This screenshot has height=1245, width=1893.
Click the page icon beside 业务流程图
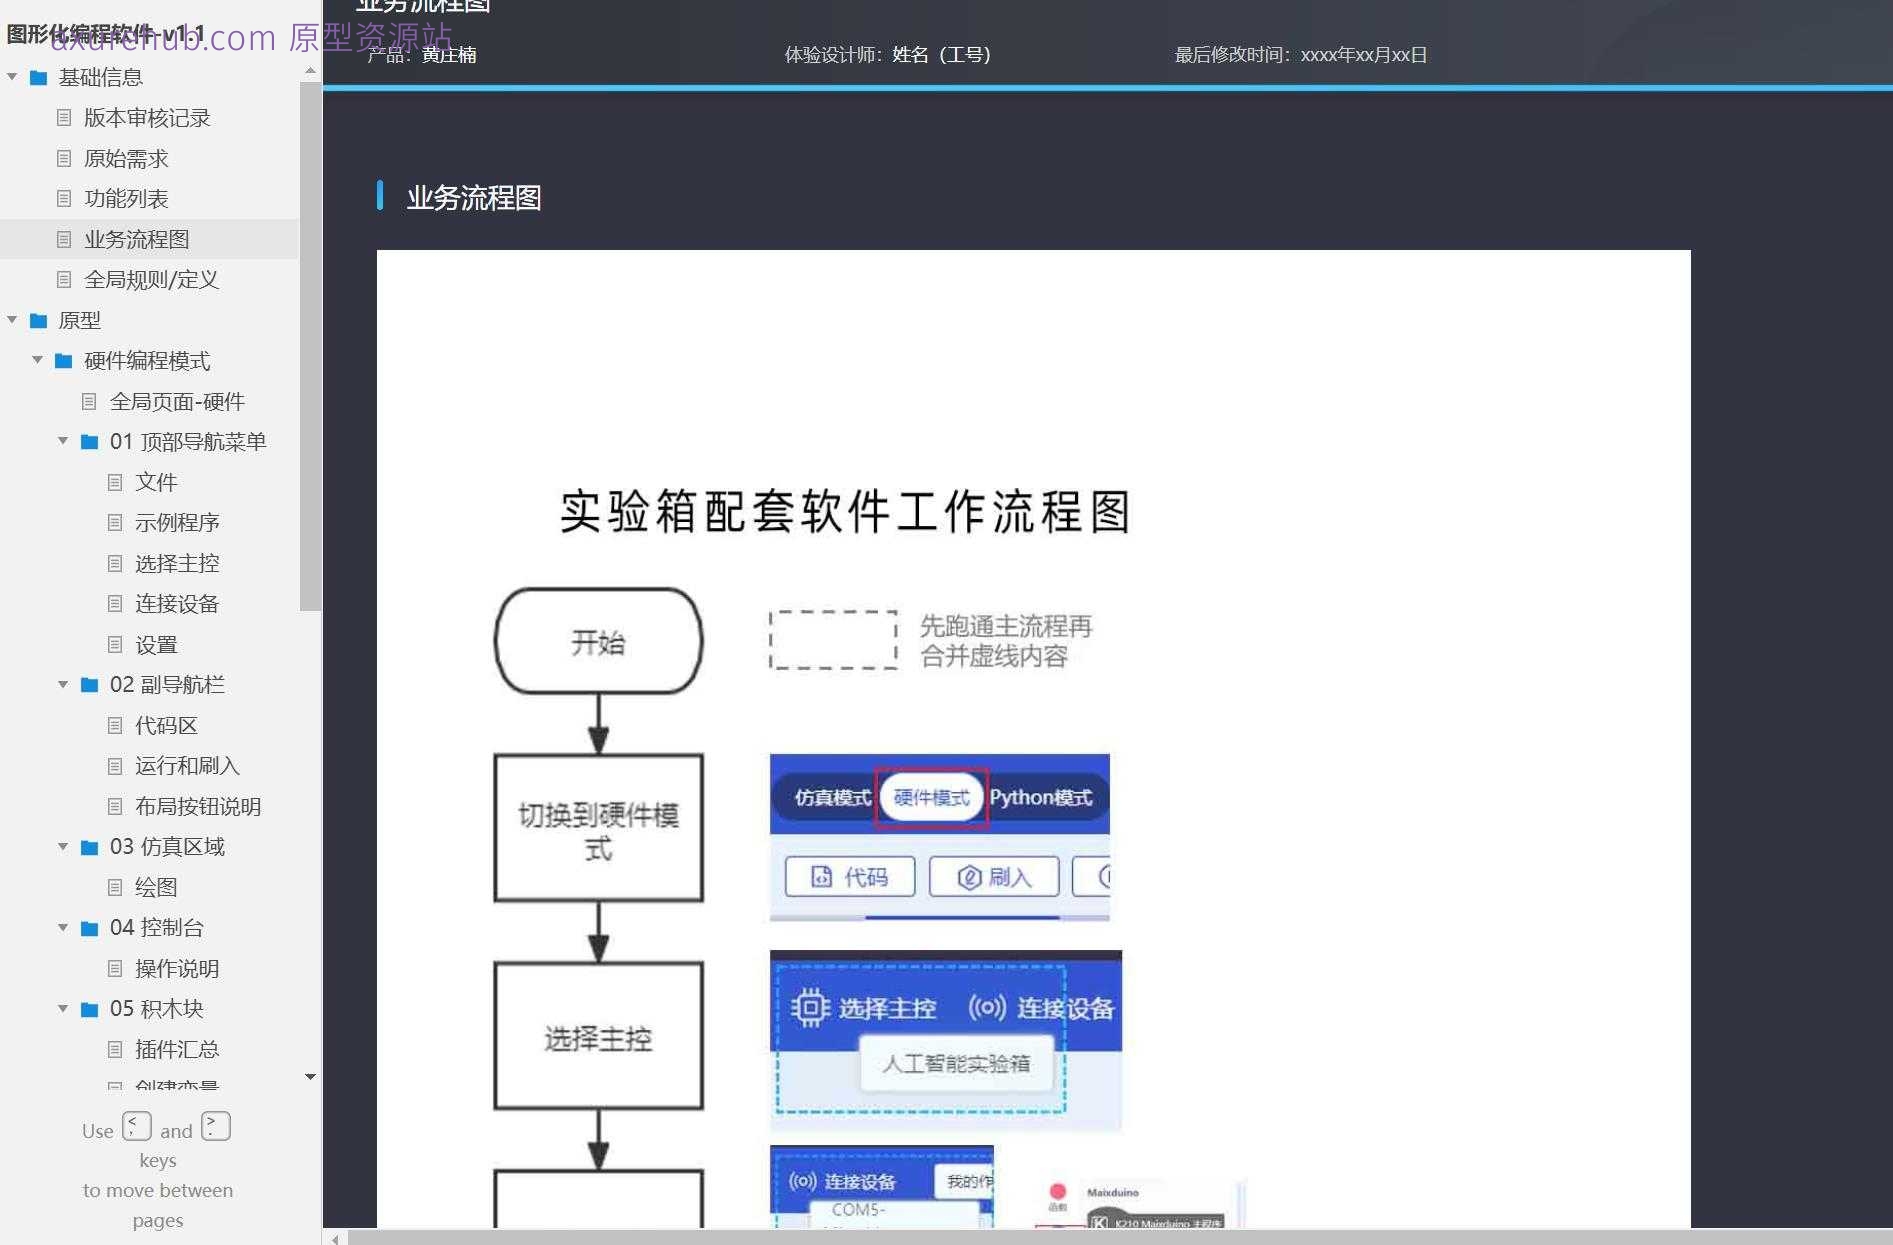coord(64,239)
